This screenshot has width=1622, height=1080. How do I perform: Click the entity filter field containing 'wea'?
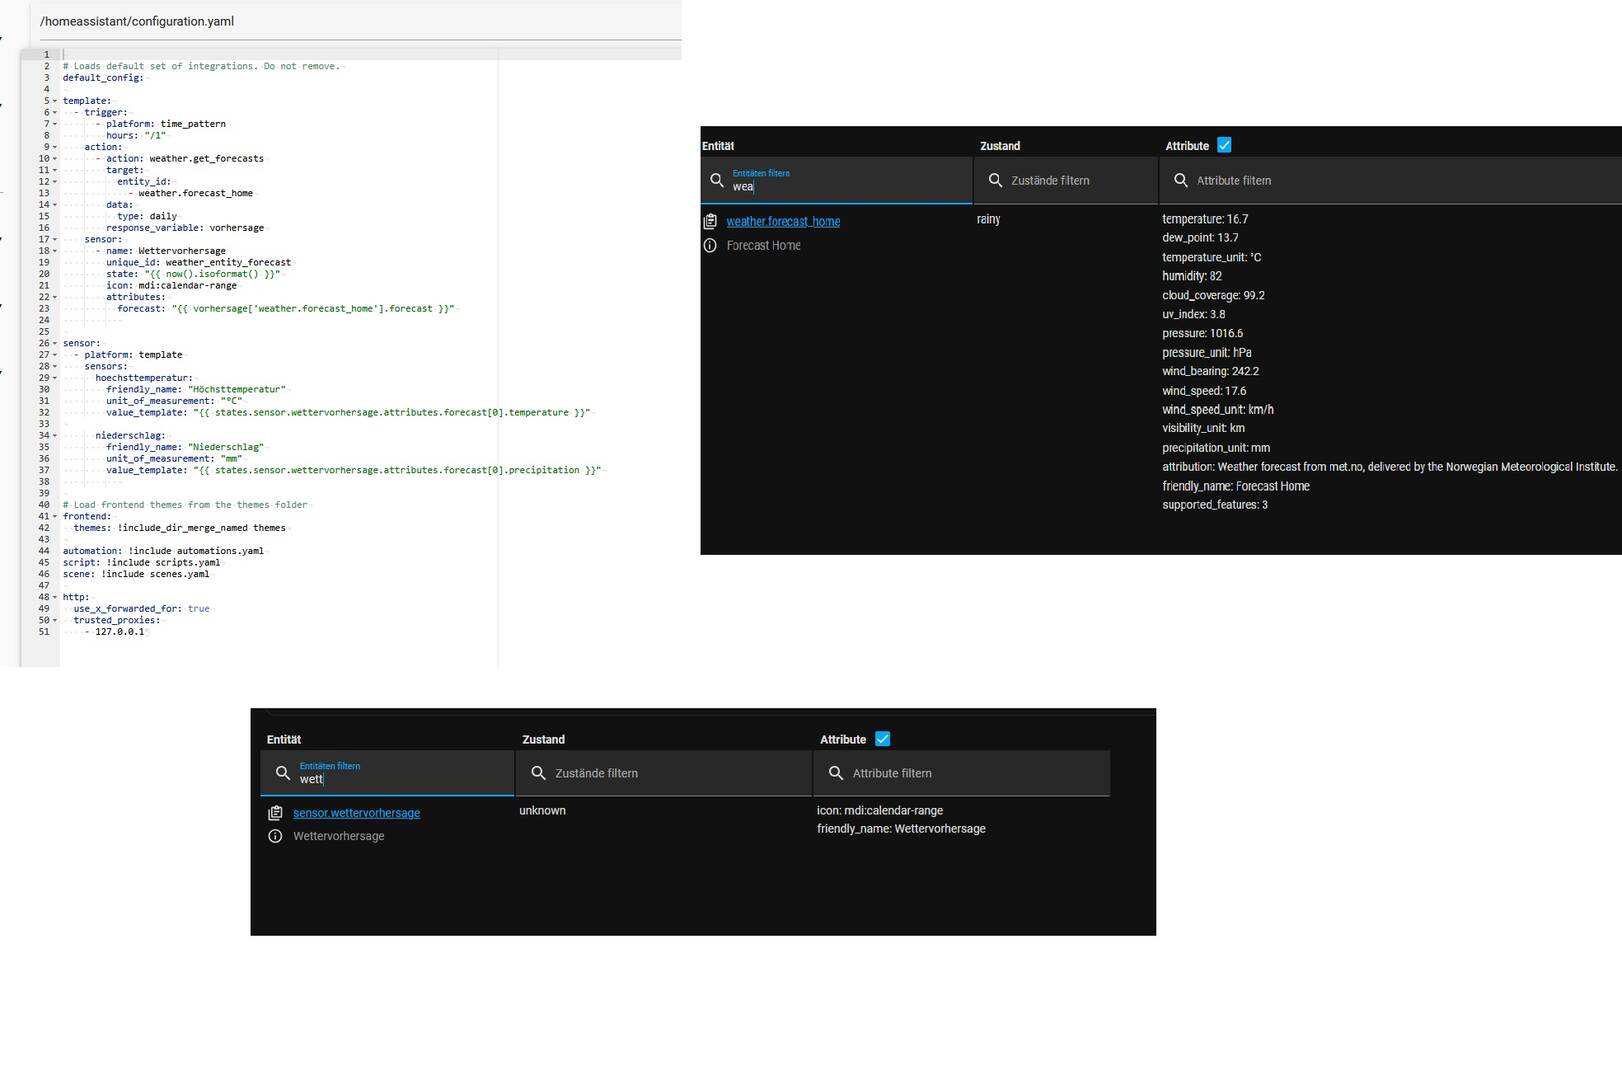[x=845, y=186]
